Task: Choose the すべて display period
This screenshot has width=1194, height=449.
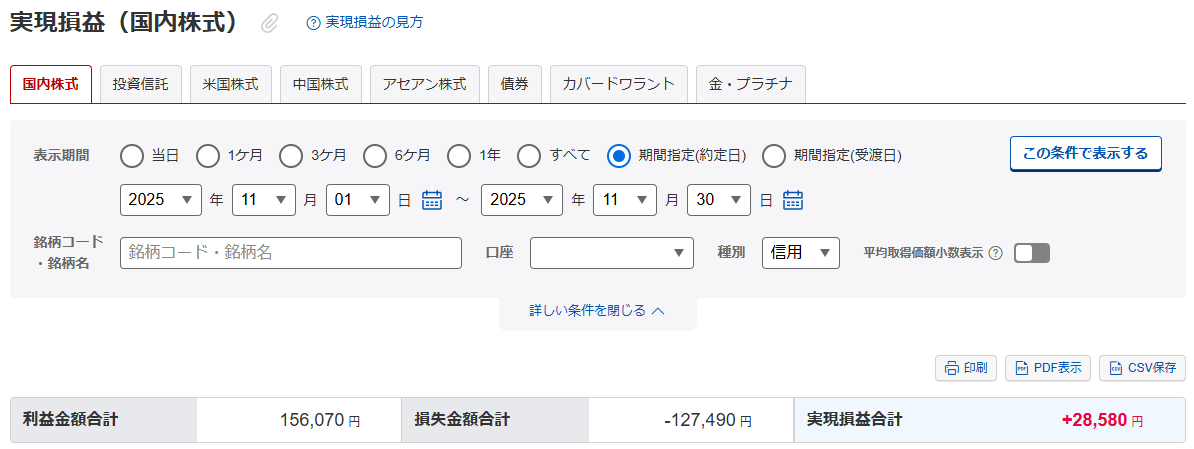Action: pos(529,155)
